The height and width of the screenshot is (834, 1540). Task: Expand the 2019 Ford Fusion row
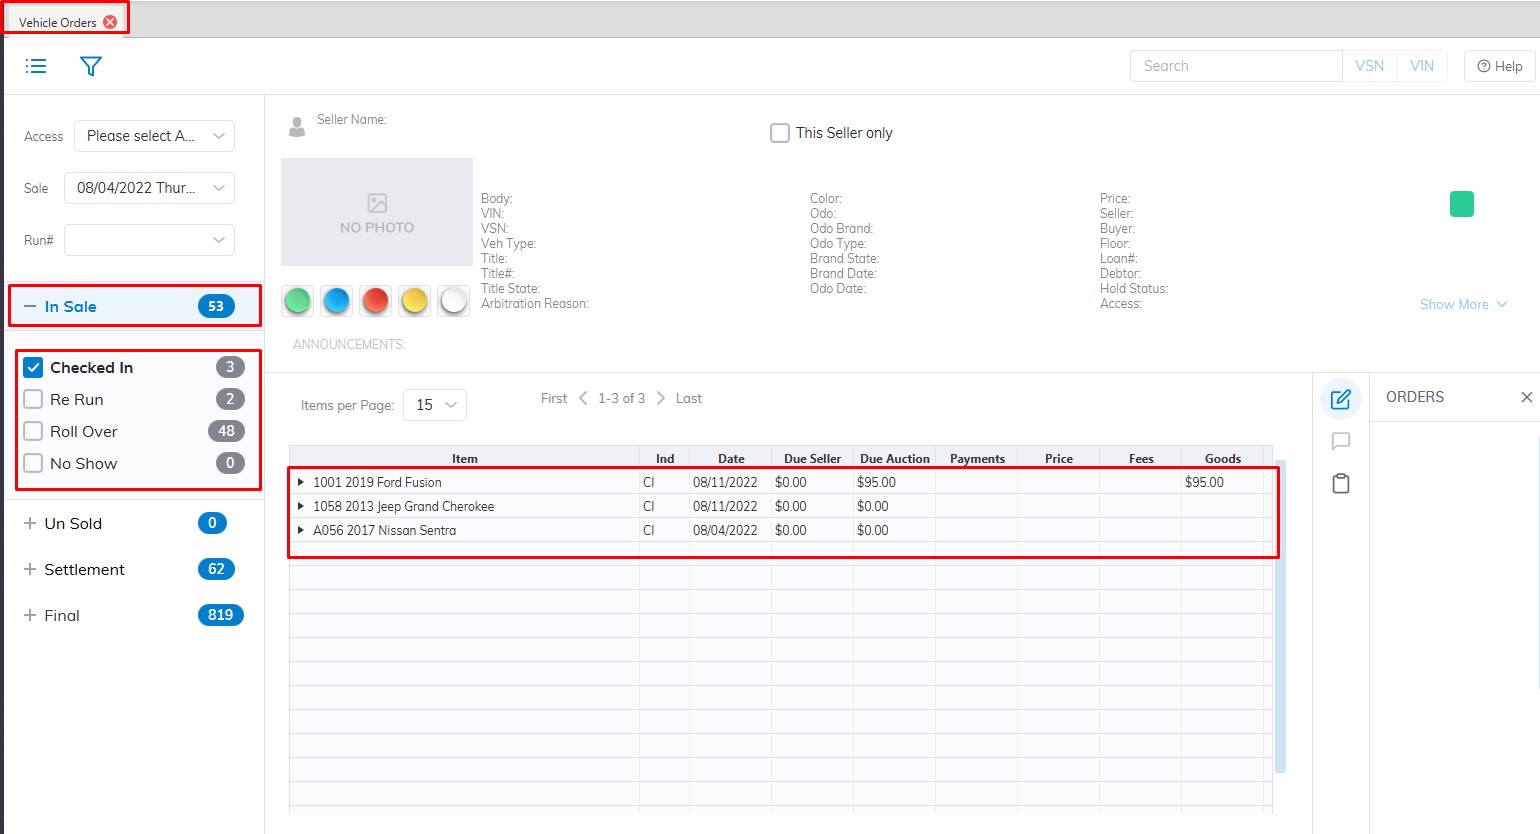click(x=300, y=482)
